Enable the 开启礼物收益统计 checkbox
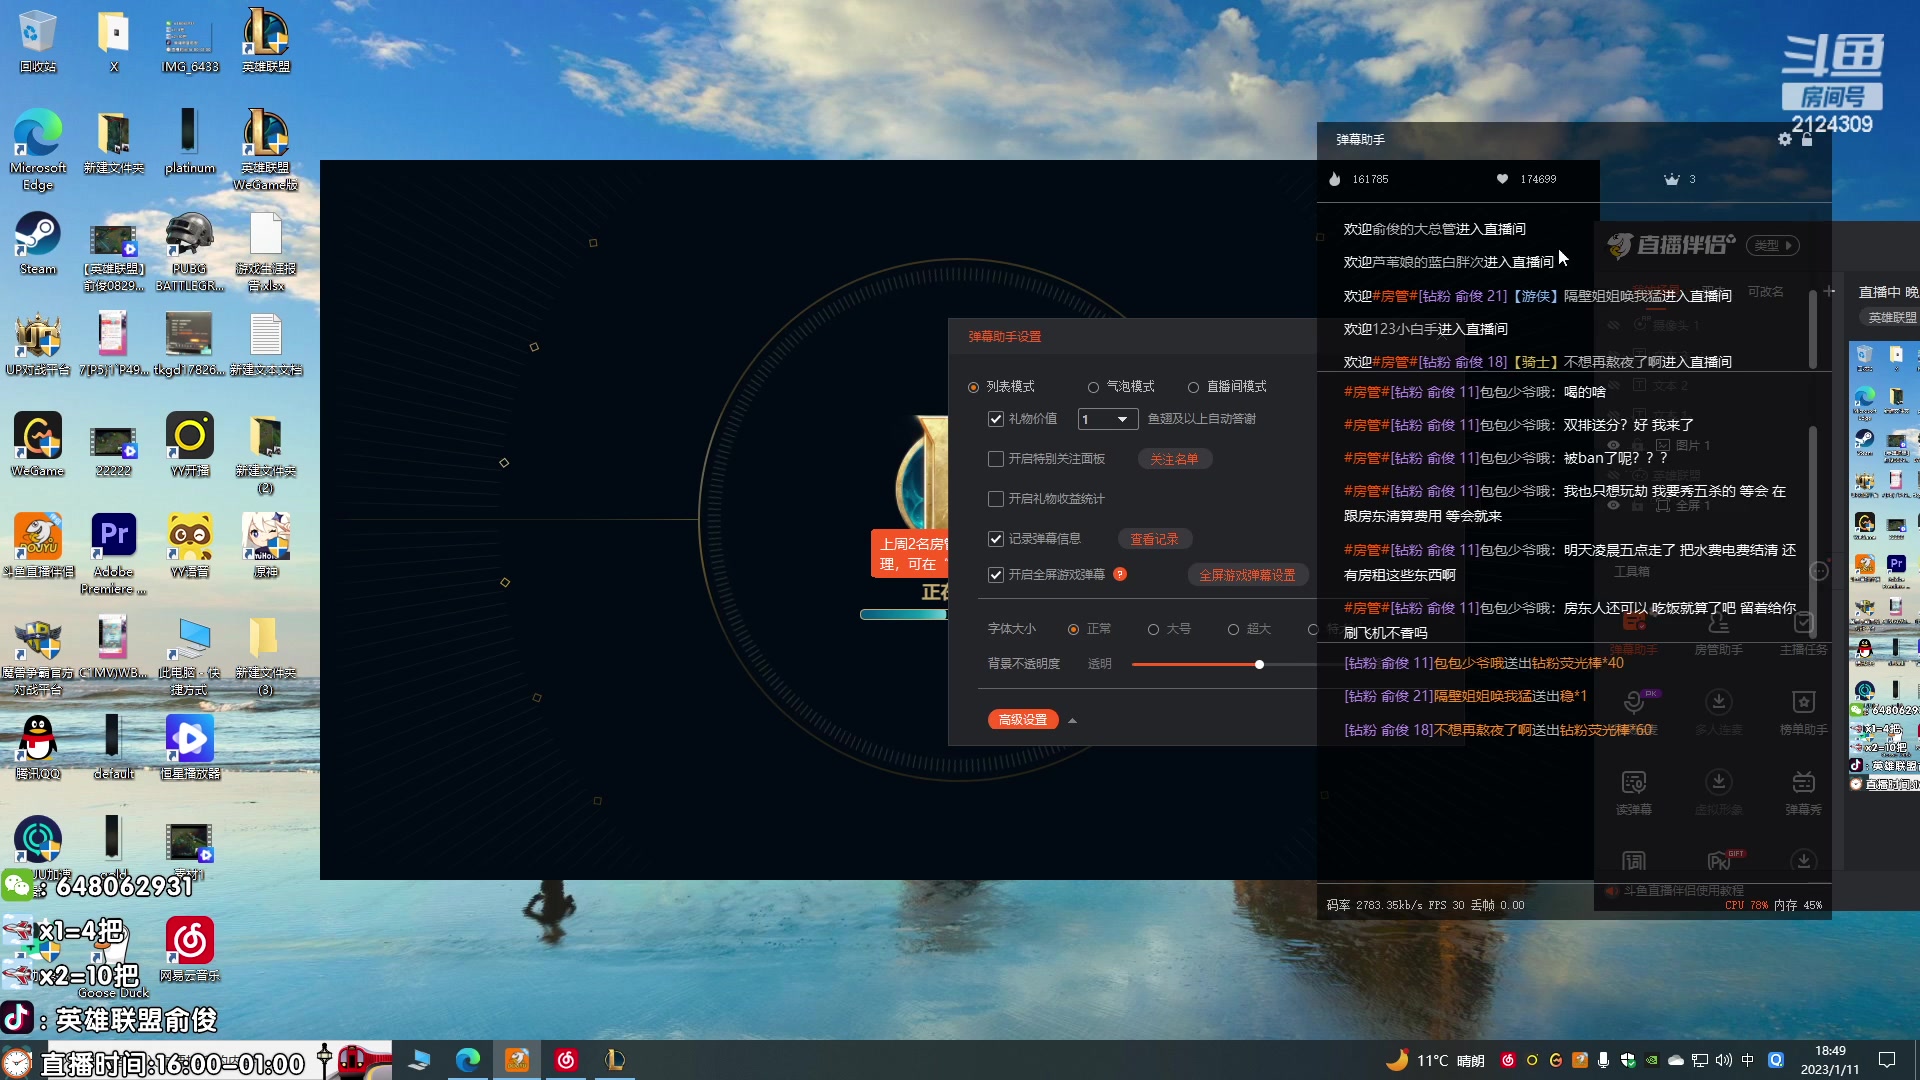 pos(996,499)
